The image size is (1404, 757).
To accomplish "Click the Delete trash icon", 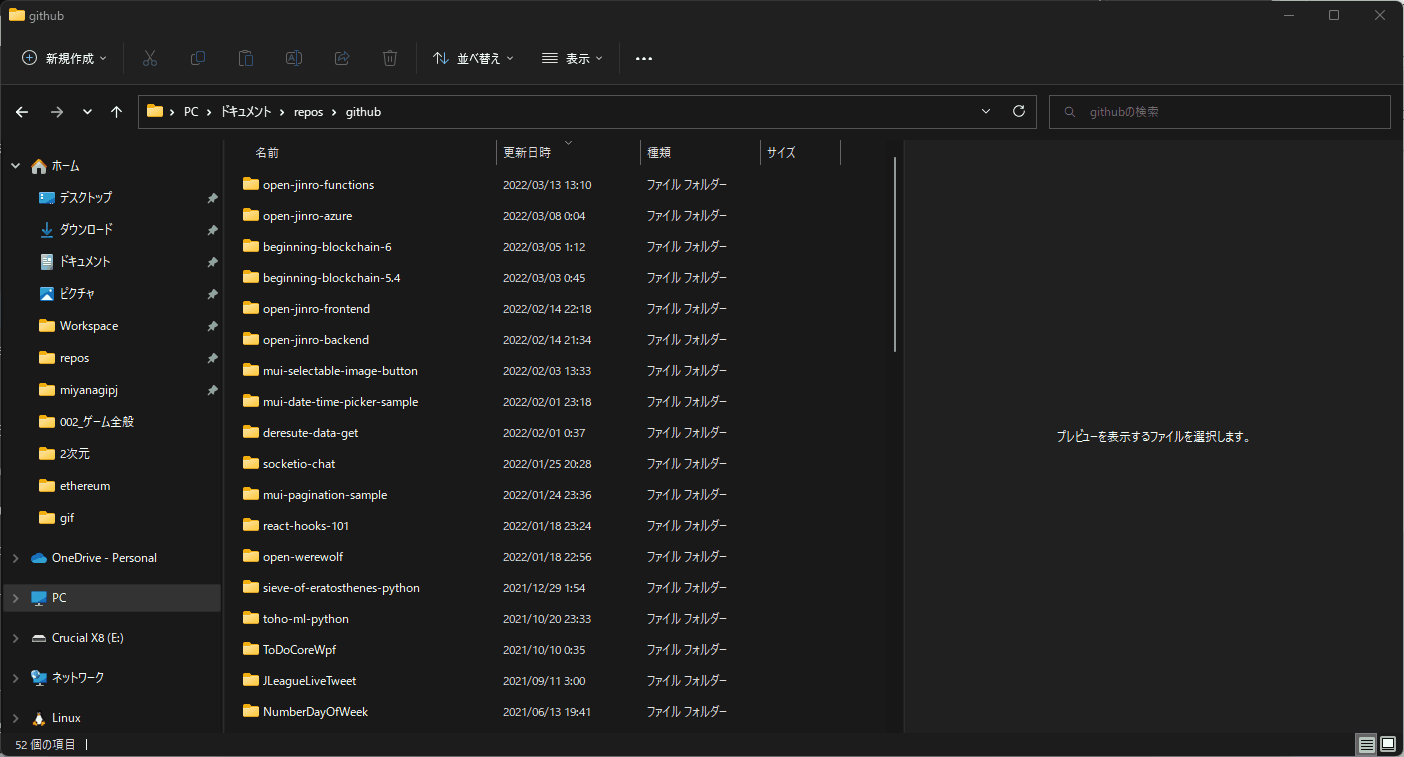I will point(390,58).
